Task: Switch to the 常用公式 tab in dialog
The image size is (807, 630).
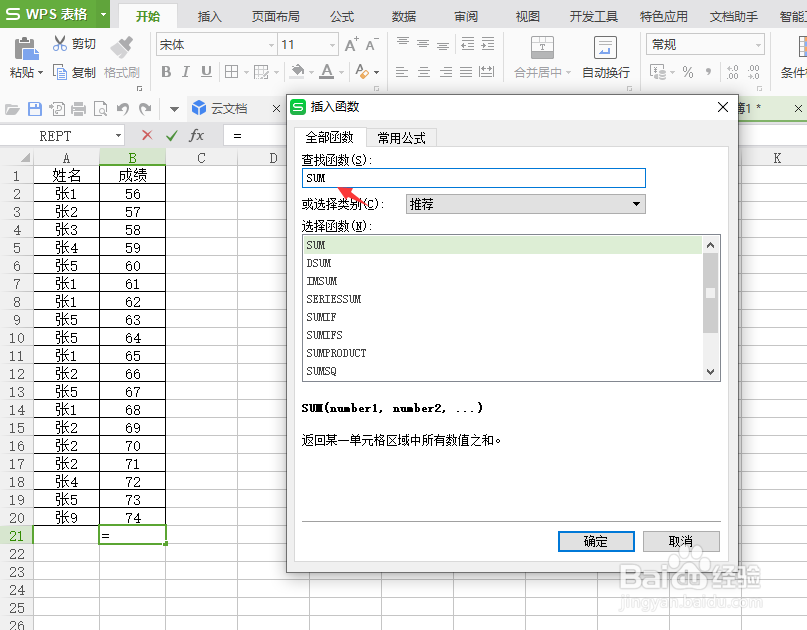Action: coord(401,139)
